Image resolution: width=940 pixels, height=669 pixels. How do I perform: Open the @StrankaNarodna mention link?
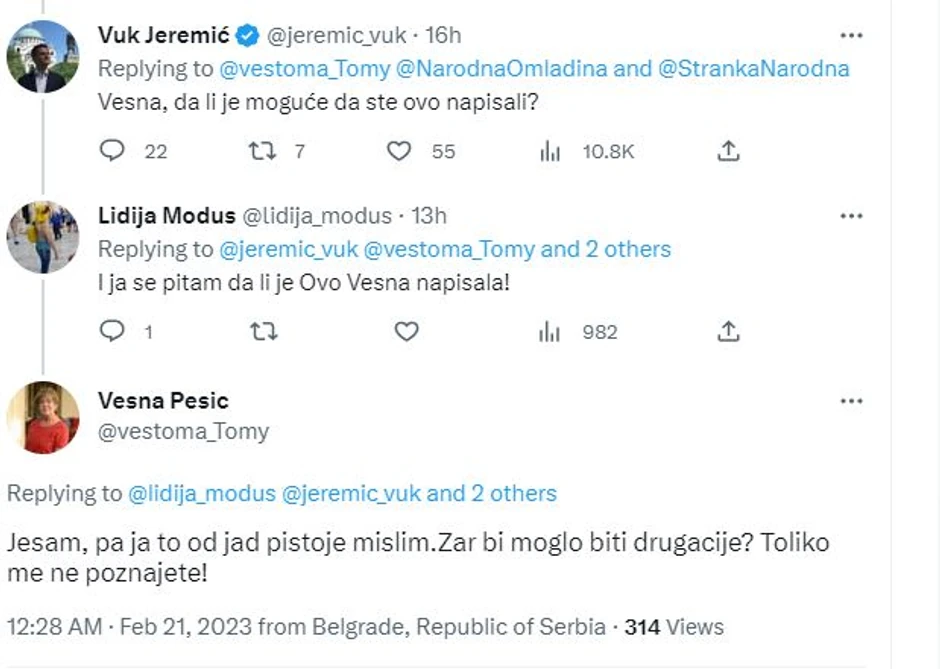tap(754, 69)
